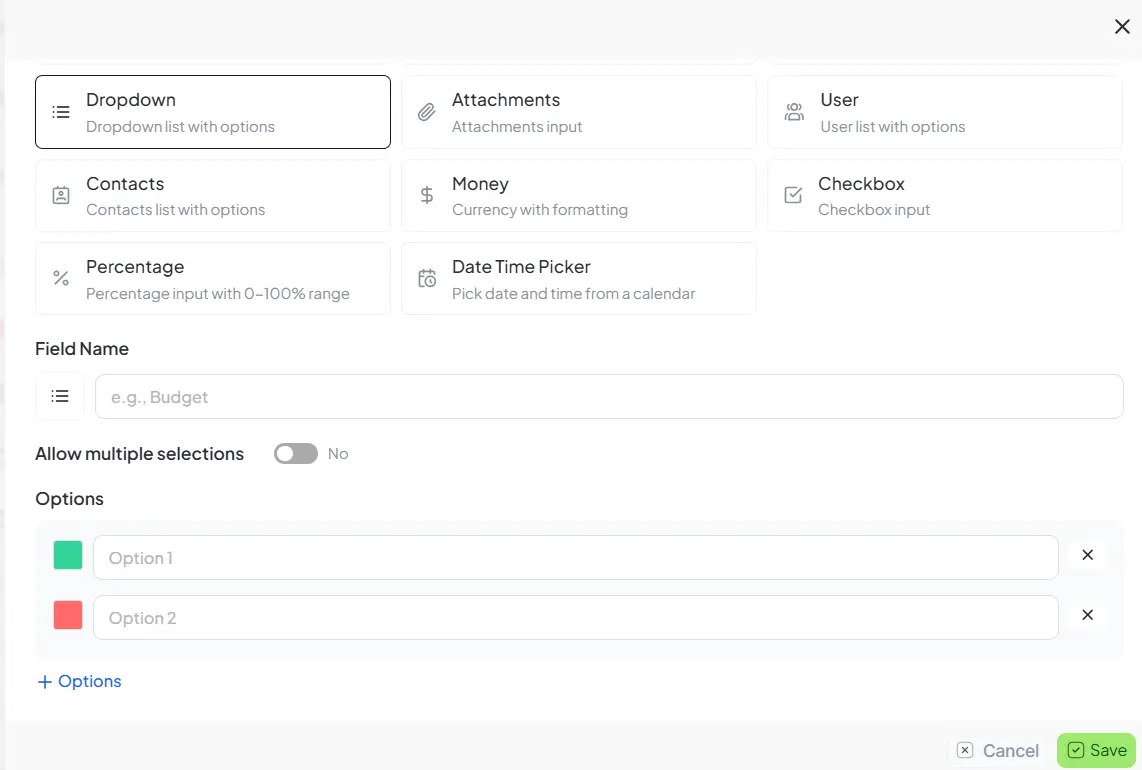Remove Option 2 using its X button
Image resolution: width=1142 pixels, height=770 pixels.
click(1087, 615)
